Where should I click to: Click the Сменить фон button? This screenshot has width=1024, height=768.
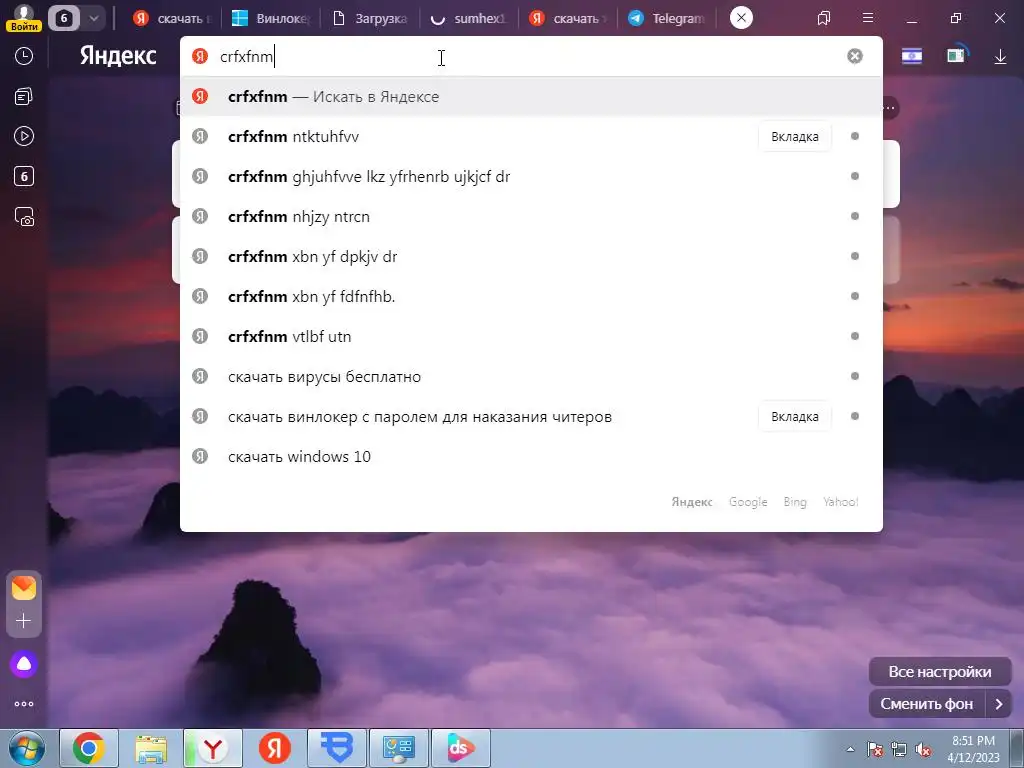926,704
